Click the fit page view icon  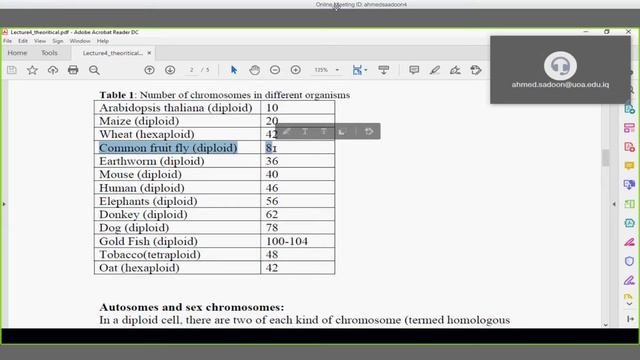(357, 70)
